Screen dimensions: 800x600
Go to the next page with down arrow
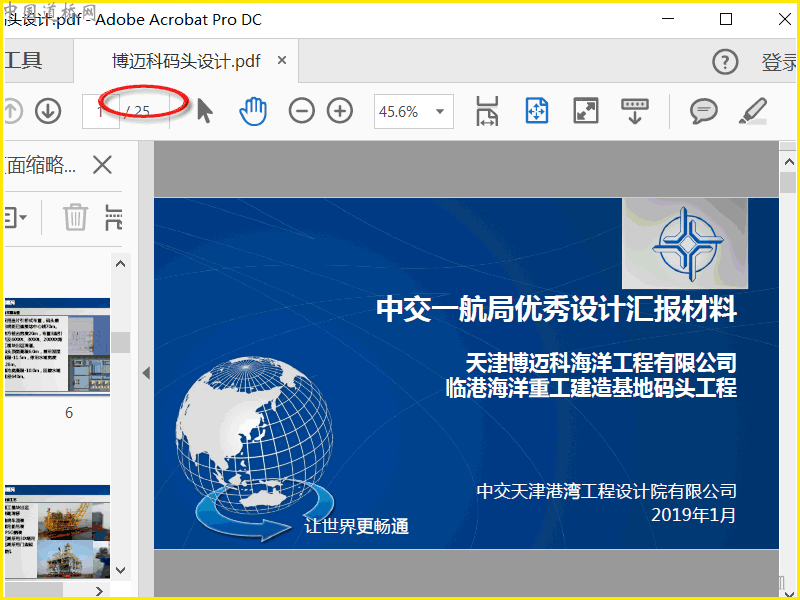pos(48,111)
